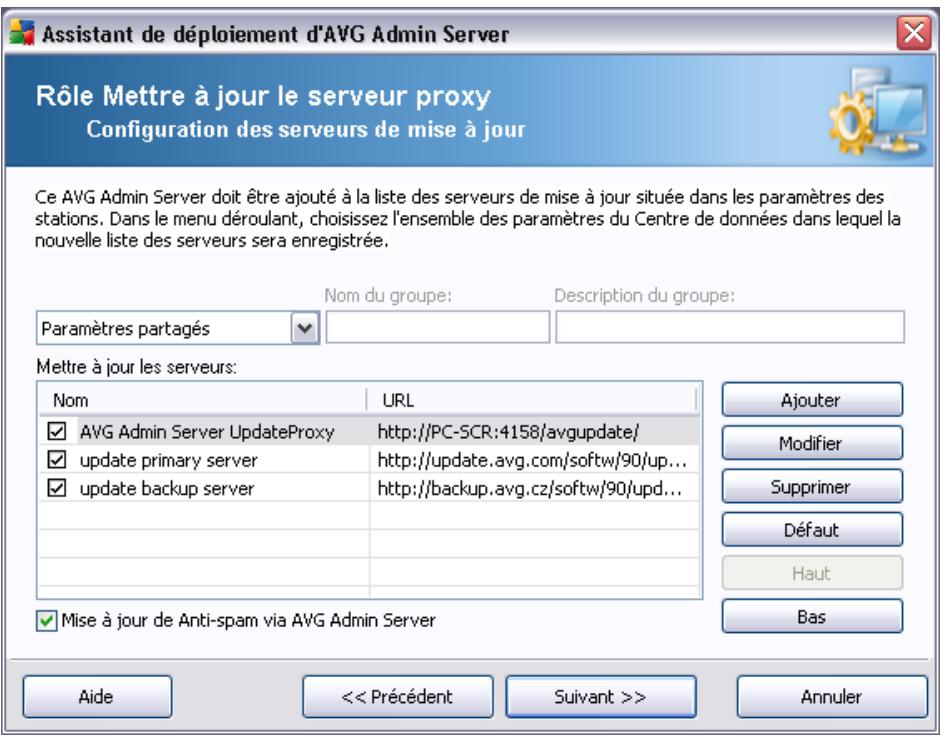The image size is (945, 737).
Task: Click the Ajouter button
Action: point(812,400)
